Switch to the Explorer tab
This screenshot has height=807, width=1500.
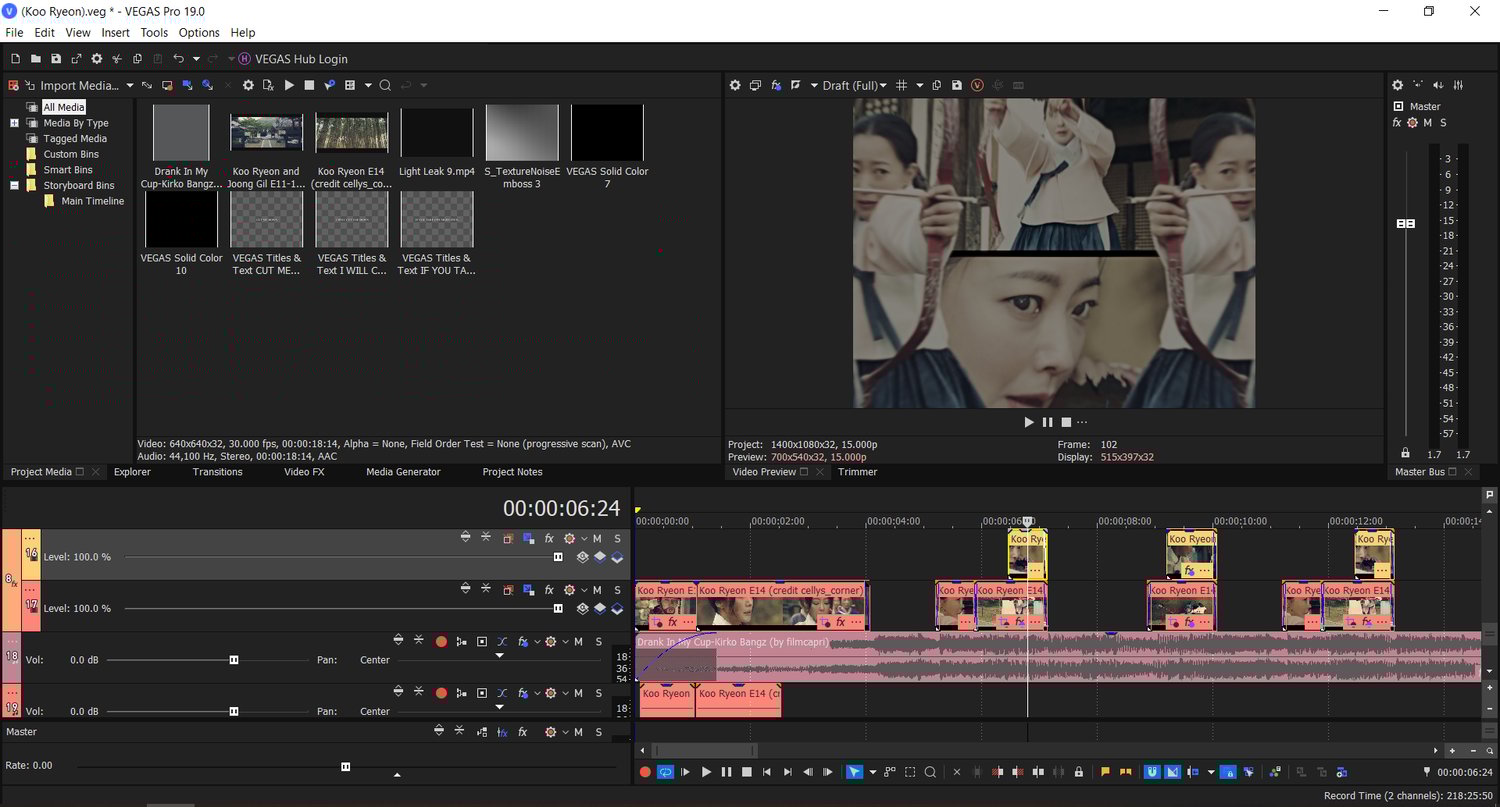click(x=132, y=472)
